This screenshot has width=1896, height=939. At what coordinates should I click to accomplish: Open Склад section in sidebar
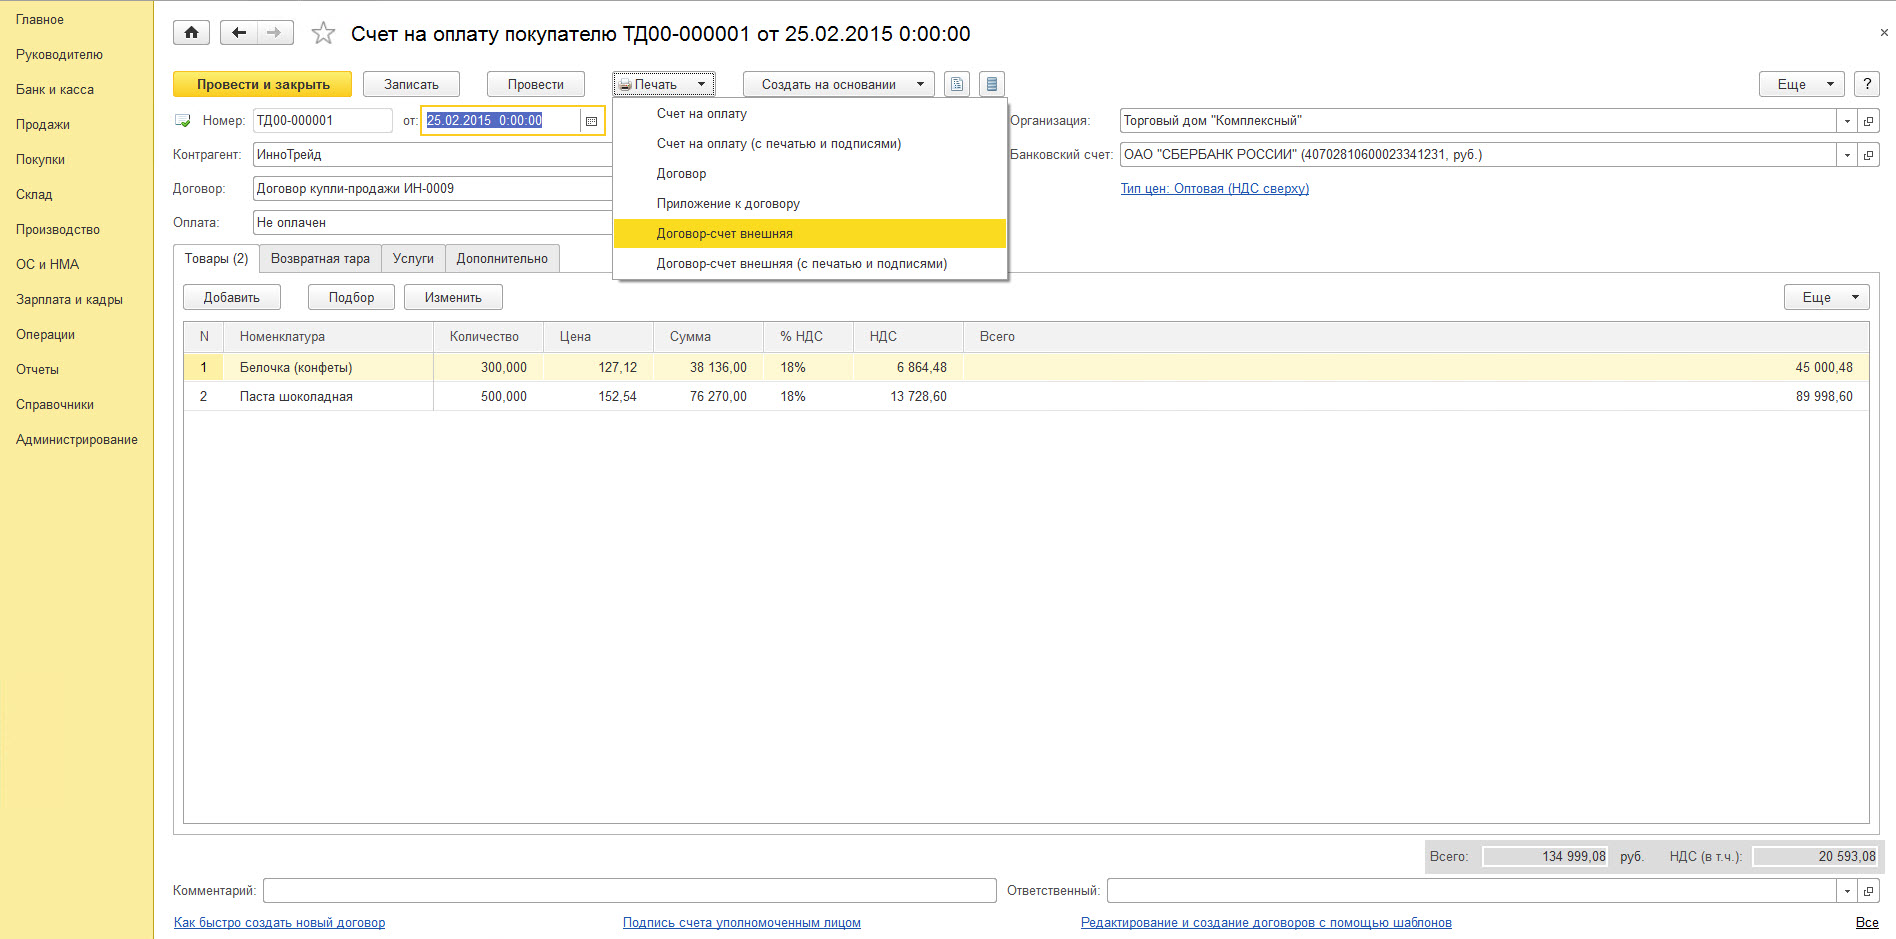click(34, 195)
